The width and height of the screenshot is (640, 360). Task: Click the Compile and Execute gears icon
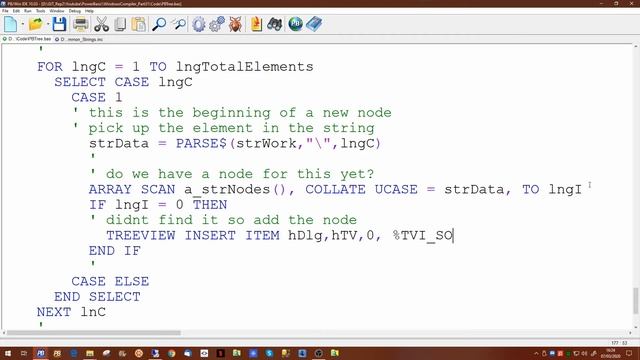coord(217,24)
